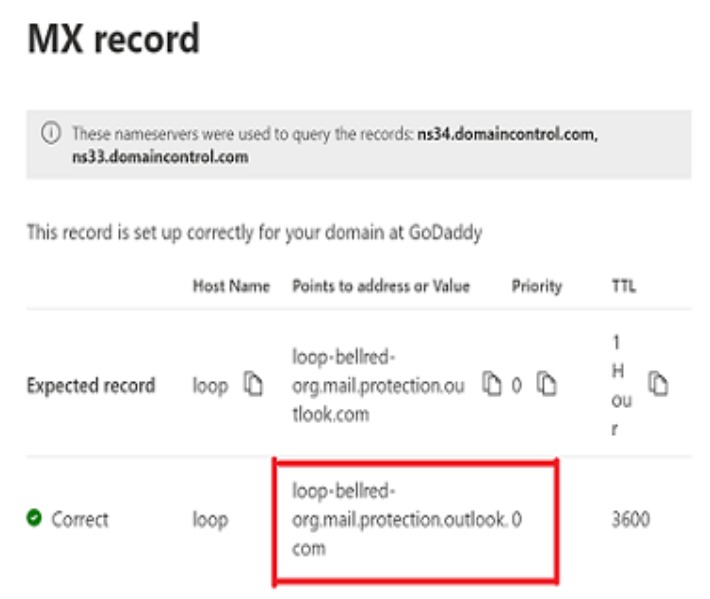Click the 3600 TTL value
The image size is (710, 599).
coord(630,519)
